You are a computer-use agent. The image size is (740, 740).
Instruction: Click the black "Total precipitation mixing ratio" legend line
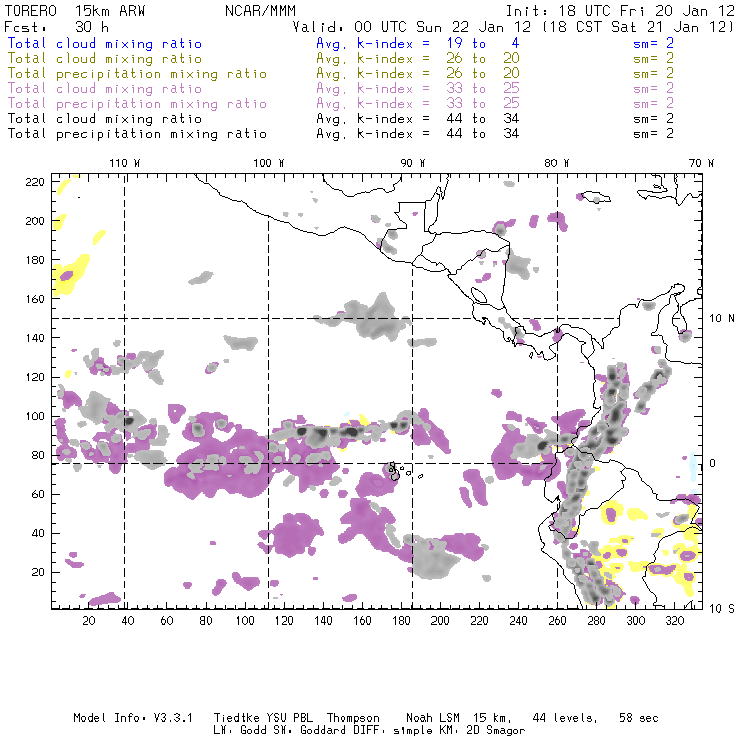pos(137,134)
